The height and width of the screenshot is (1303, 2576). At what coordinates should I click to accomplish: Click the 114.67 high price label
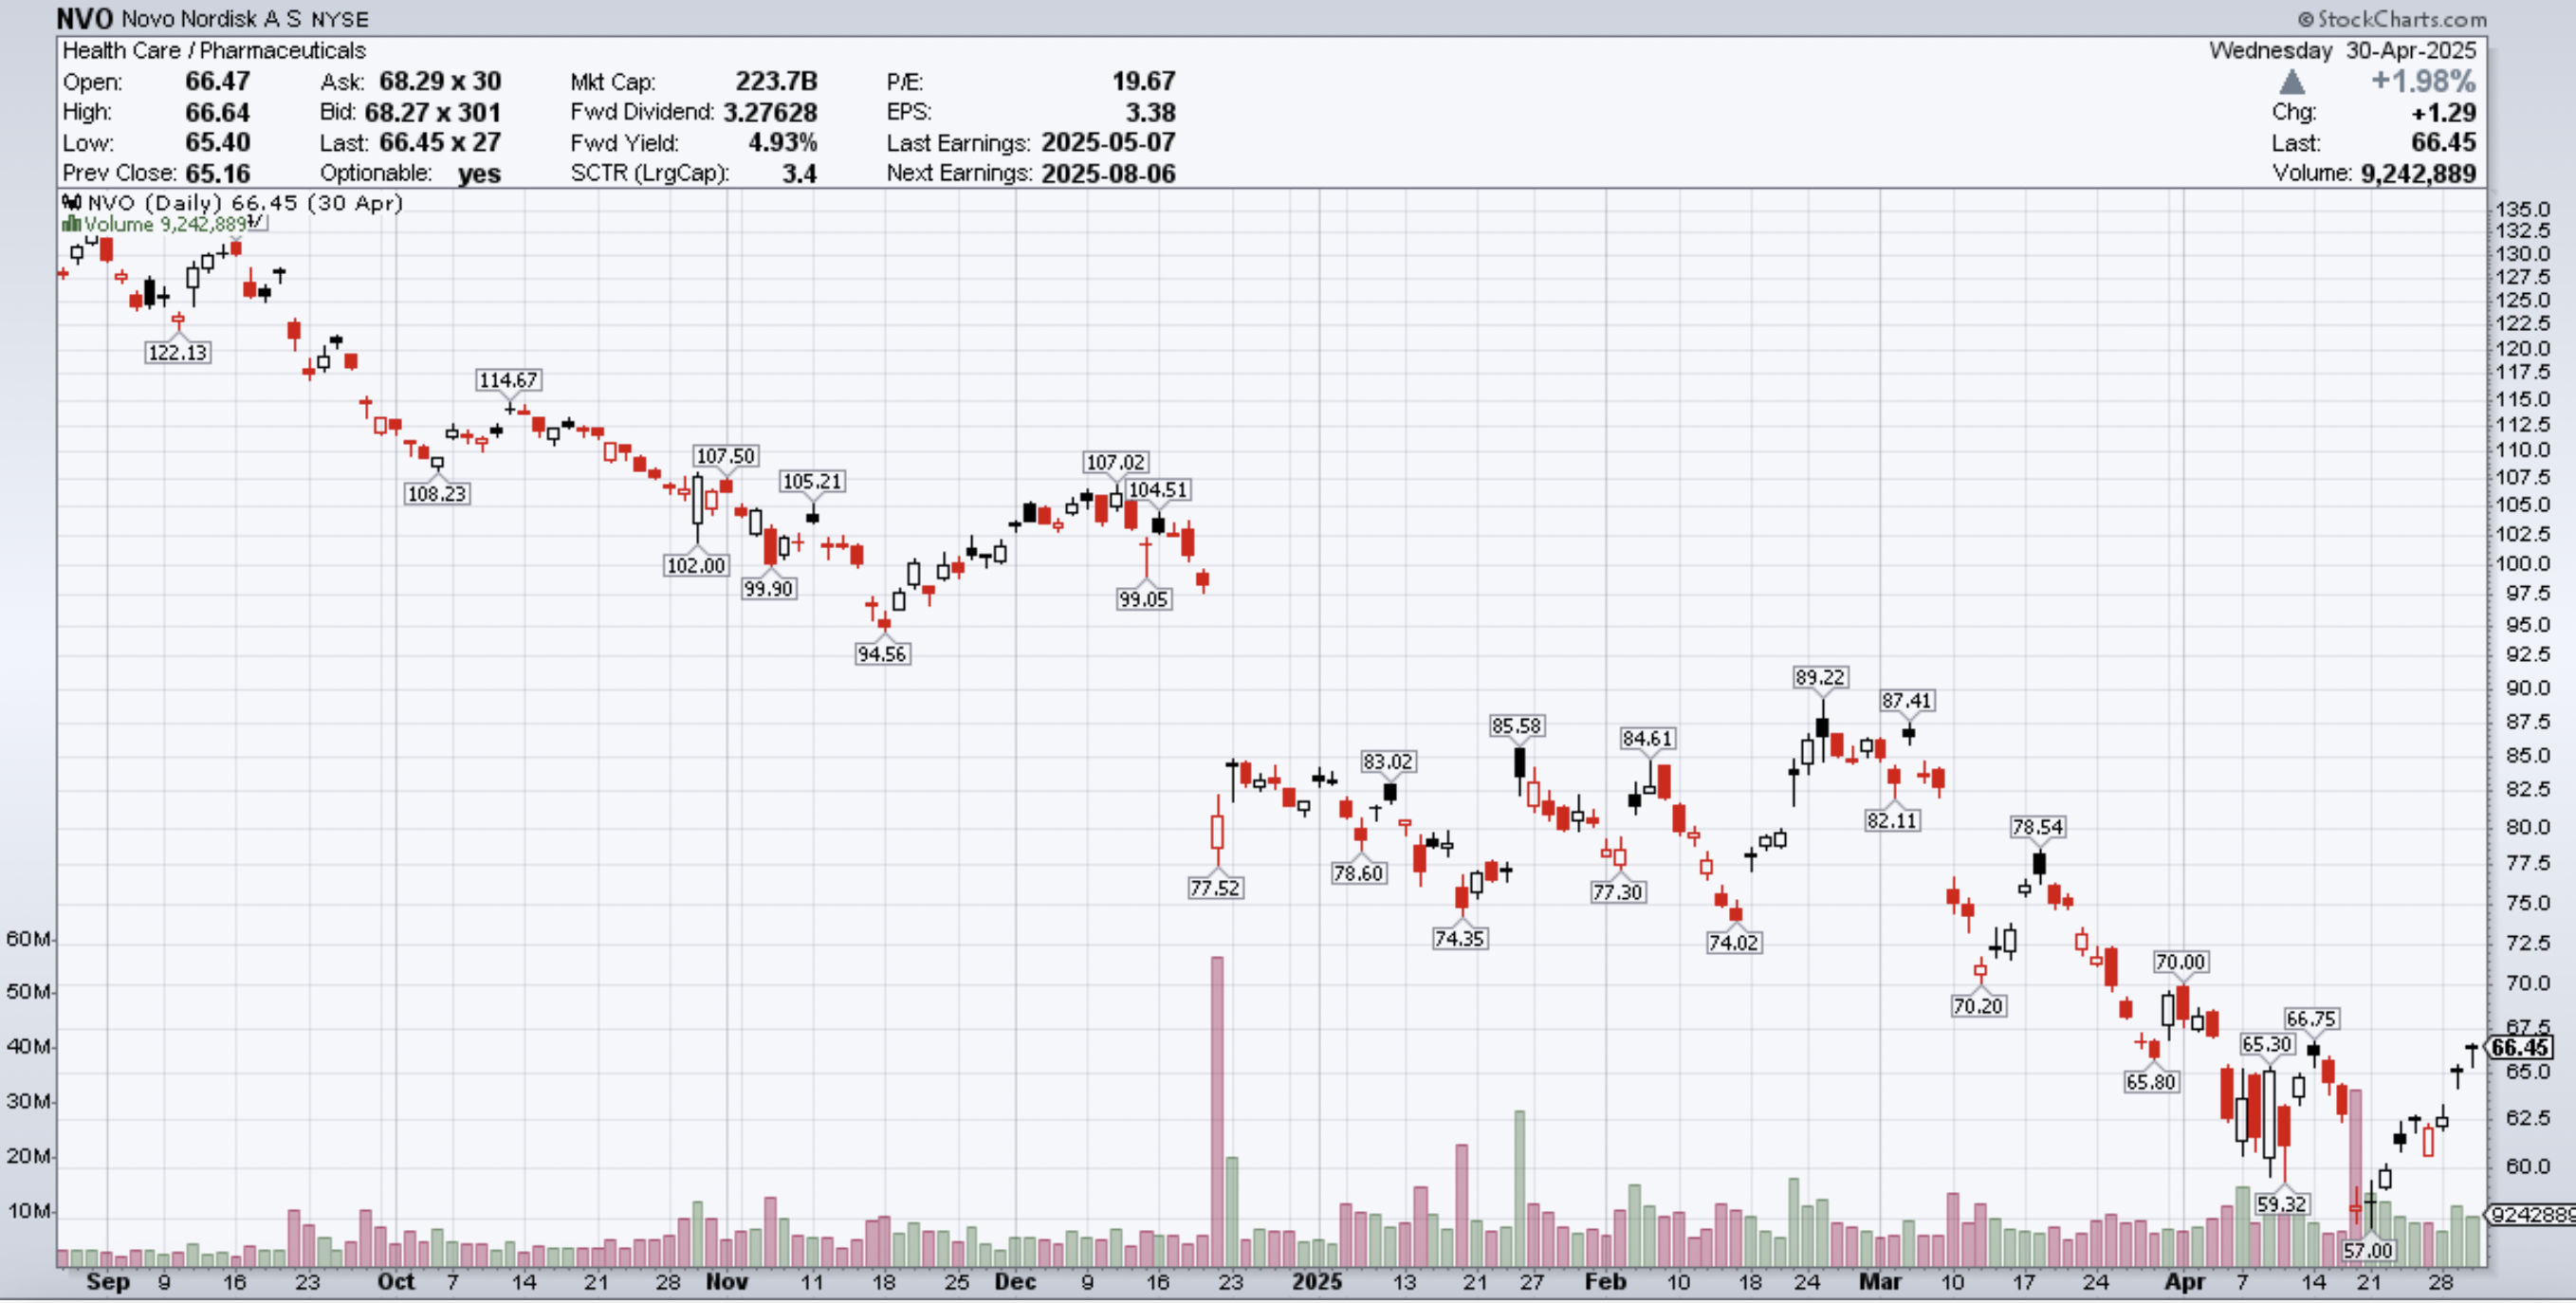[508, 380]
